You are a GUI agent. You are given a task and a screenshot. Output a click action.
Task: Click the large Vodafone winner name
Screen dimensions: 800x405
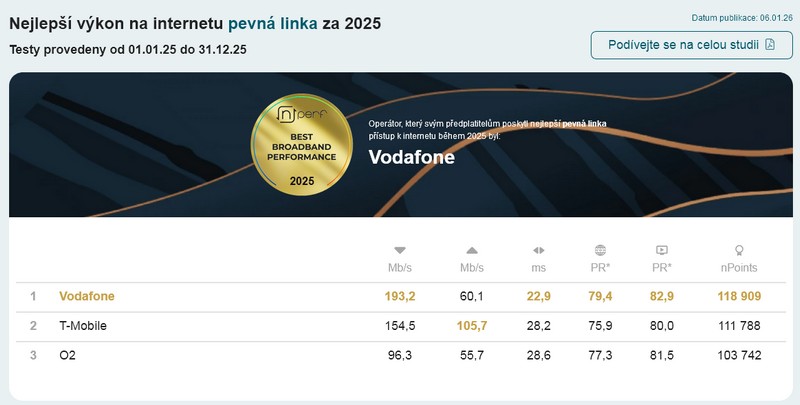[x=411, y=157]
